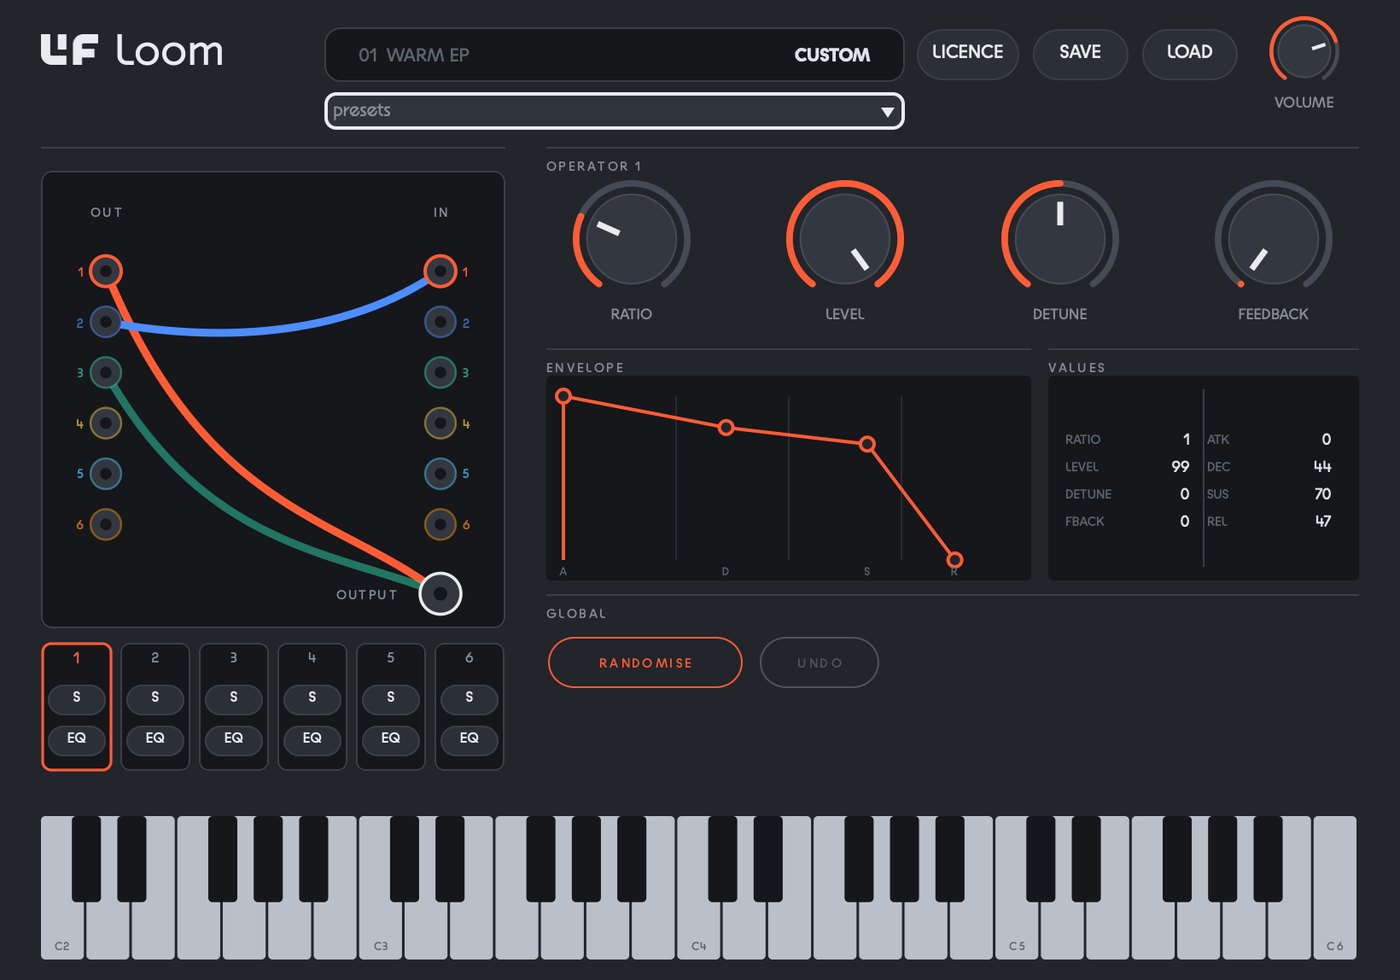Click the IN jack for operator 5
This screenshot has width=1400, height=980.
(x=440, y=473)
